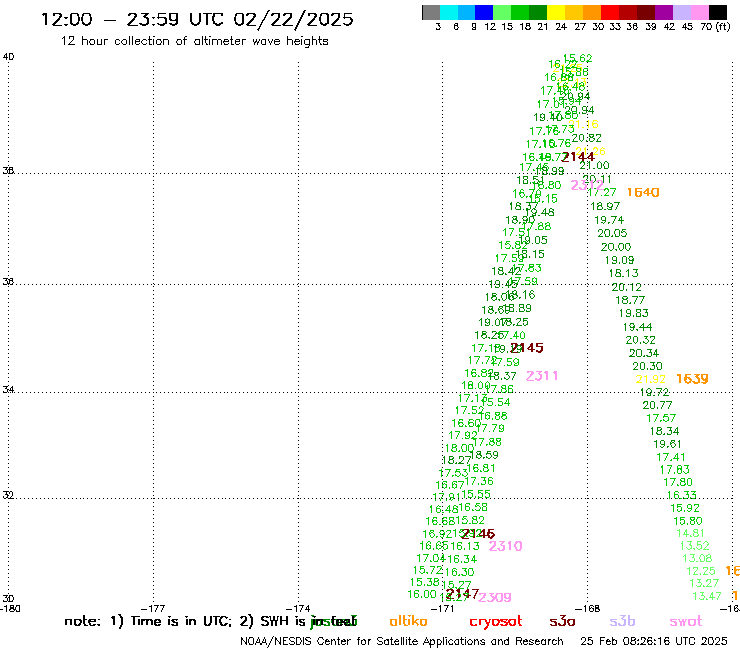Click the wave height value 20.82
This screenshot has height=650, width=740.
click(587, 138)
